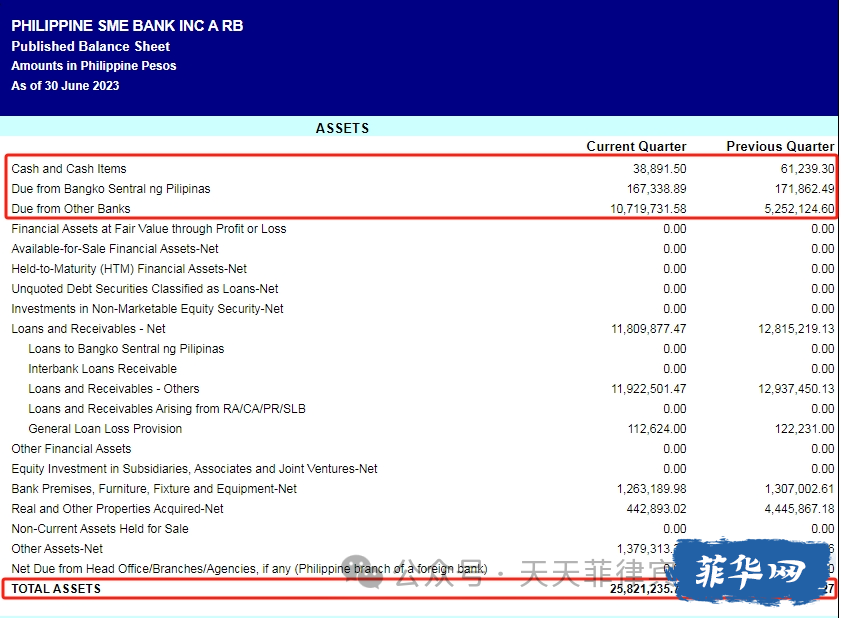Select 'Available-for-Sale Financial Assets-Net' row label

pos(115,249)
